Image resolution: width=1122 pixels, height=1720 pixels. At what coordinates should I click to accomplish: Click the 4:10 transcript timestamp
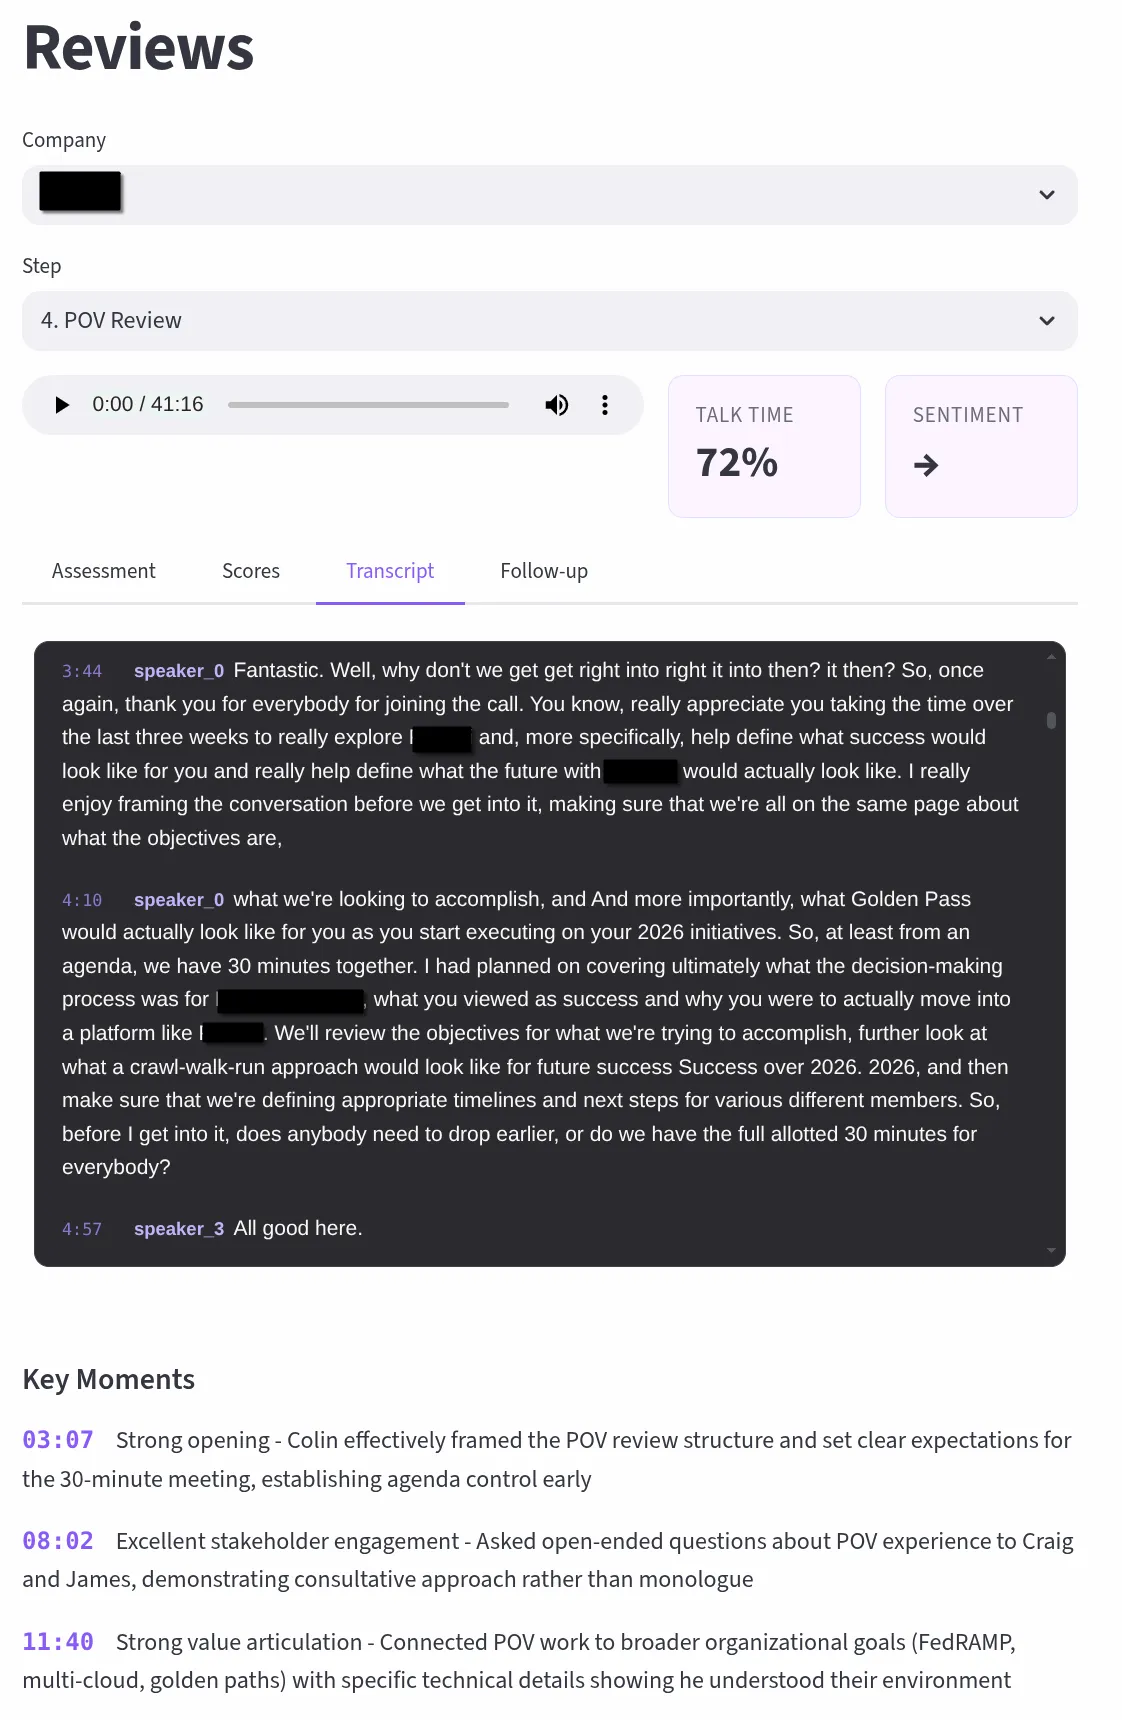[82, 900]
